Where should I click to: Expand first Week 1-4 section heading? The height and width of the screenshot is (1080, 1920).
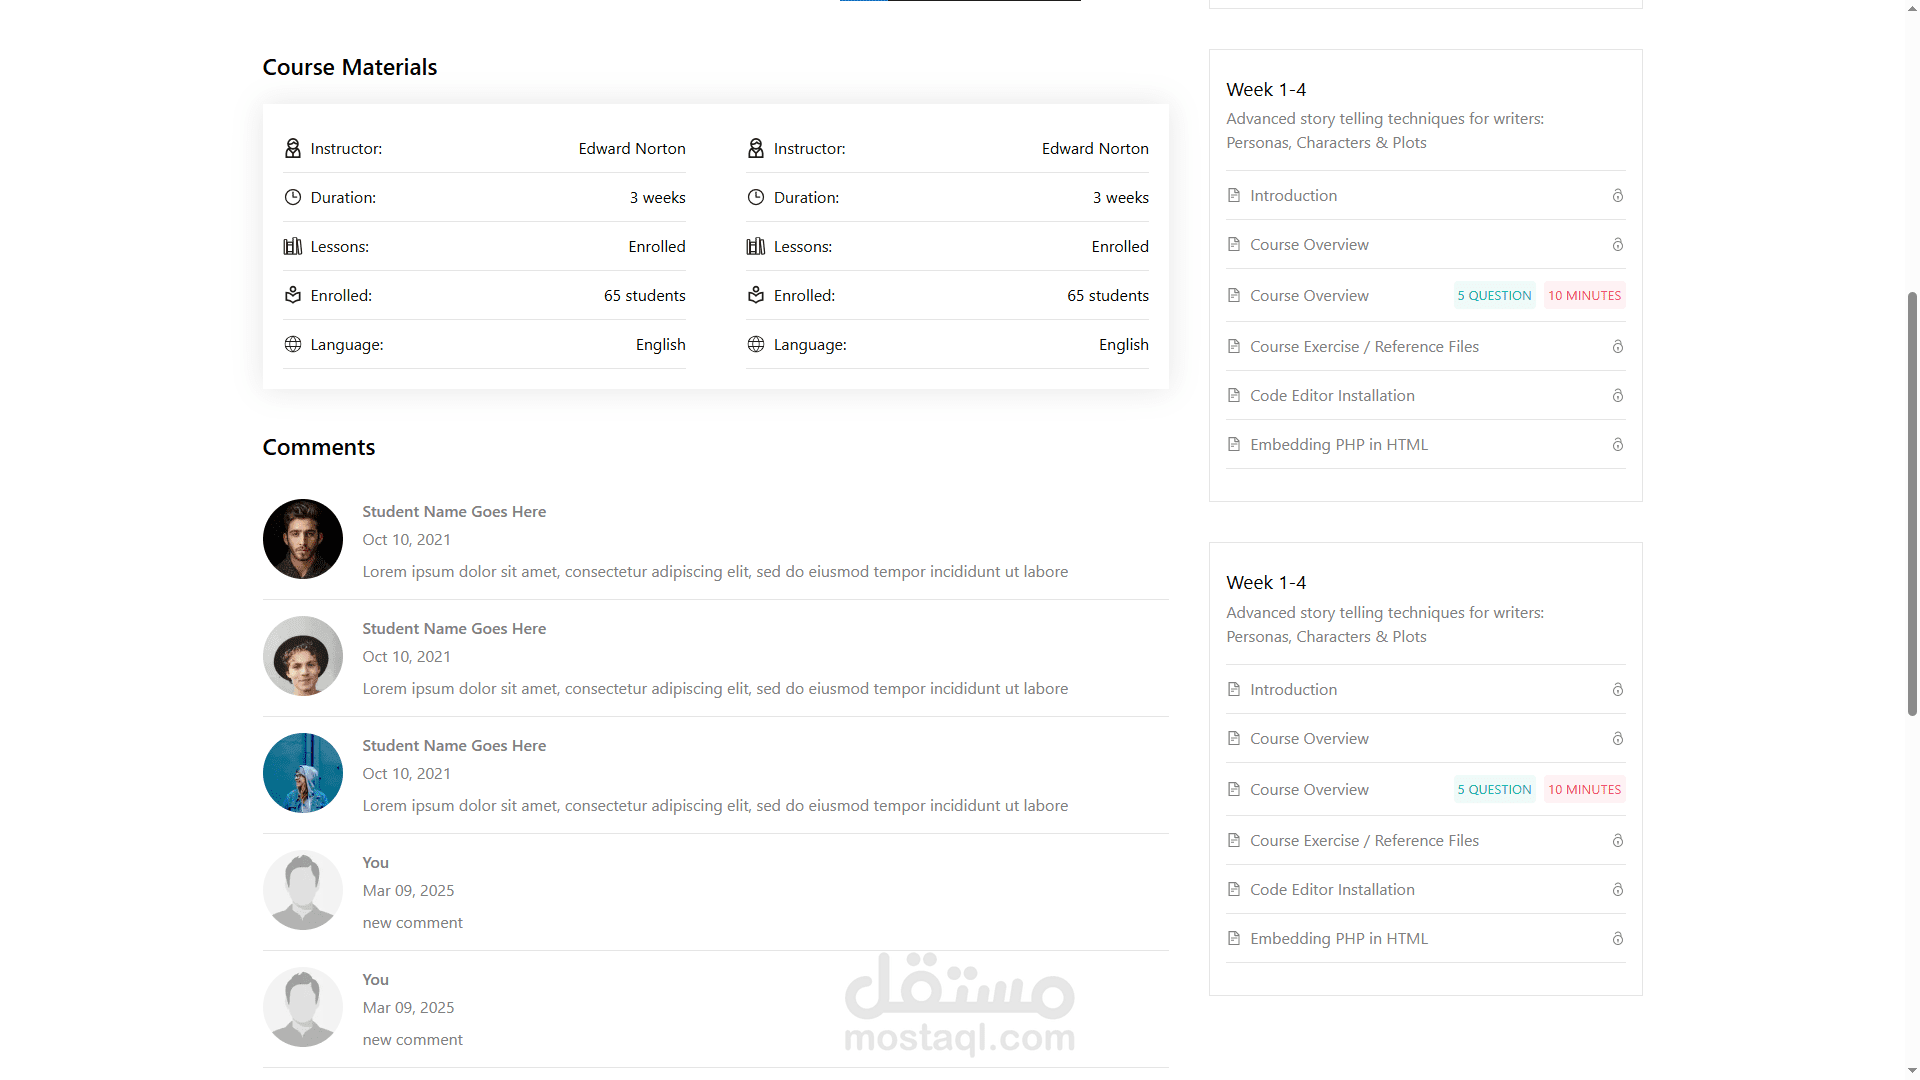coord(1266,90)
